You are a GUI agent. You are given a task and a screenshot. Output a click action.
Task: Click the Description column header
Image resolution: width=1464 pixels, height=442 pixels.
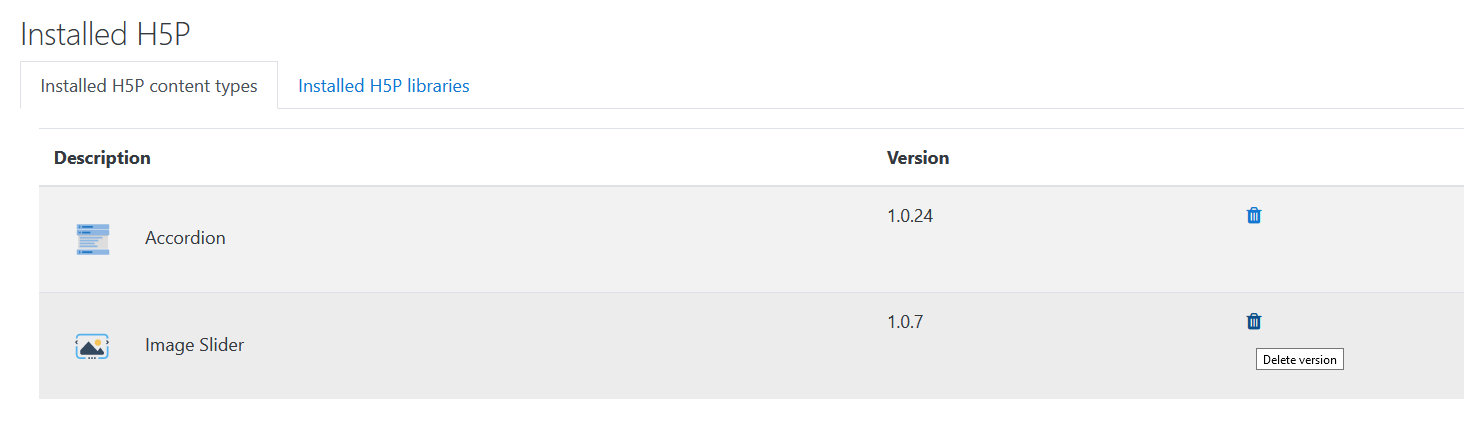point(102,158)
